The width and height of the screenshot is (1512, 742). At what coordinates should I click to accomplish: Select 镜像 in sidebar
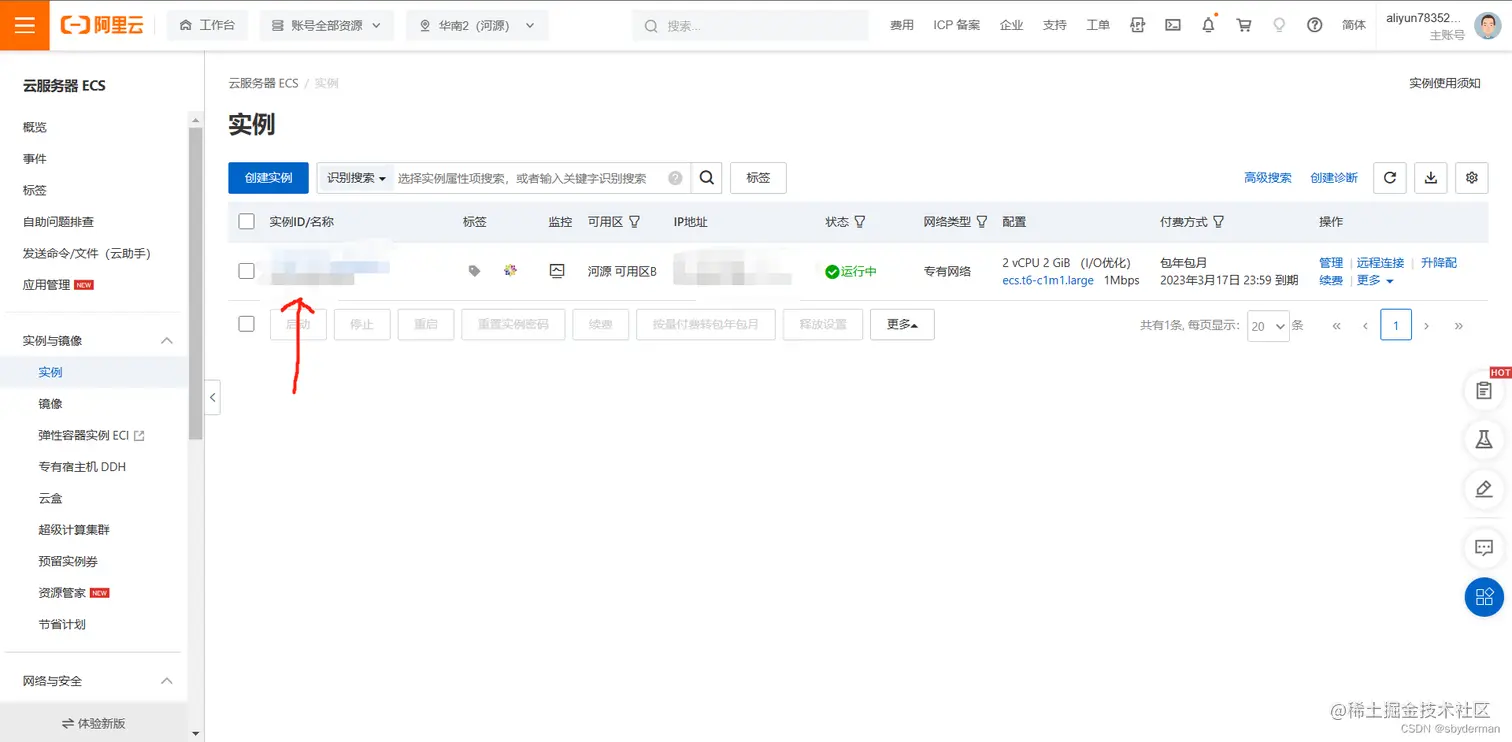(51, 404)
